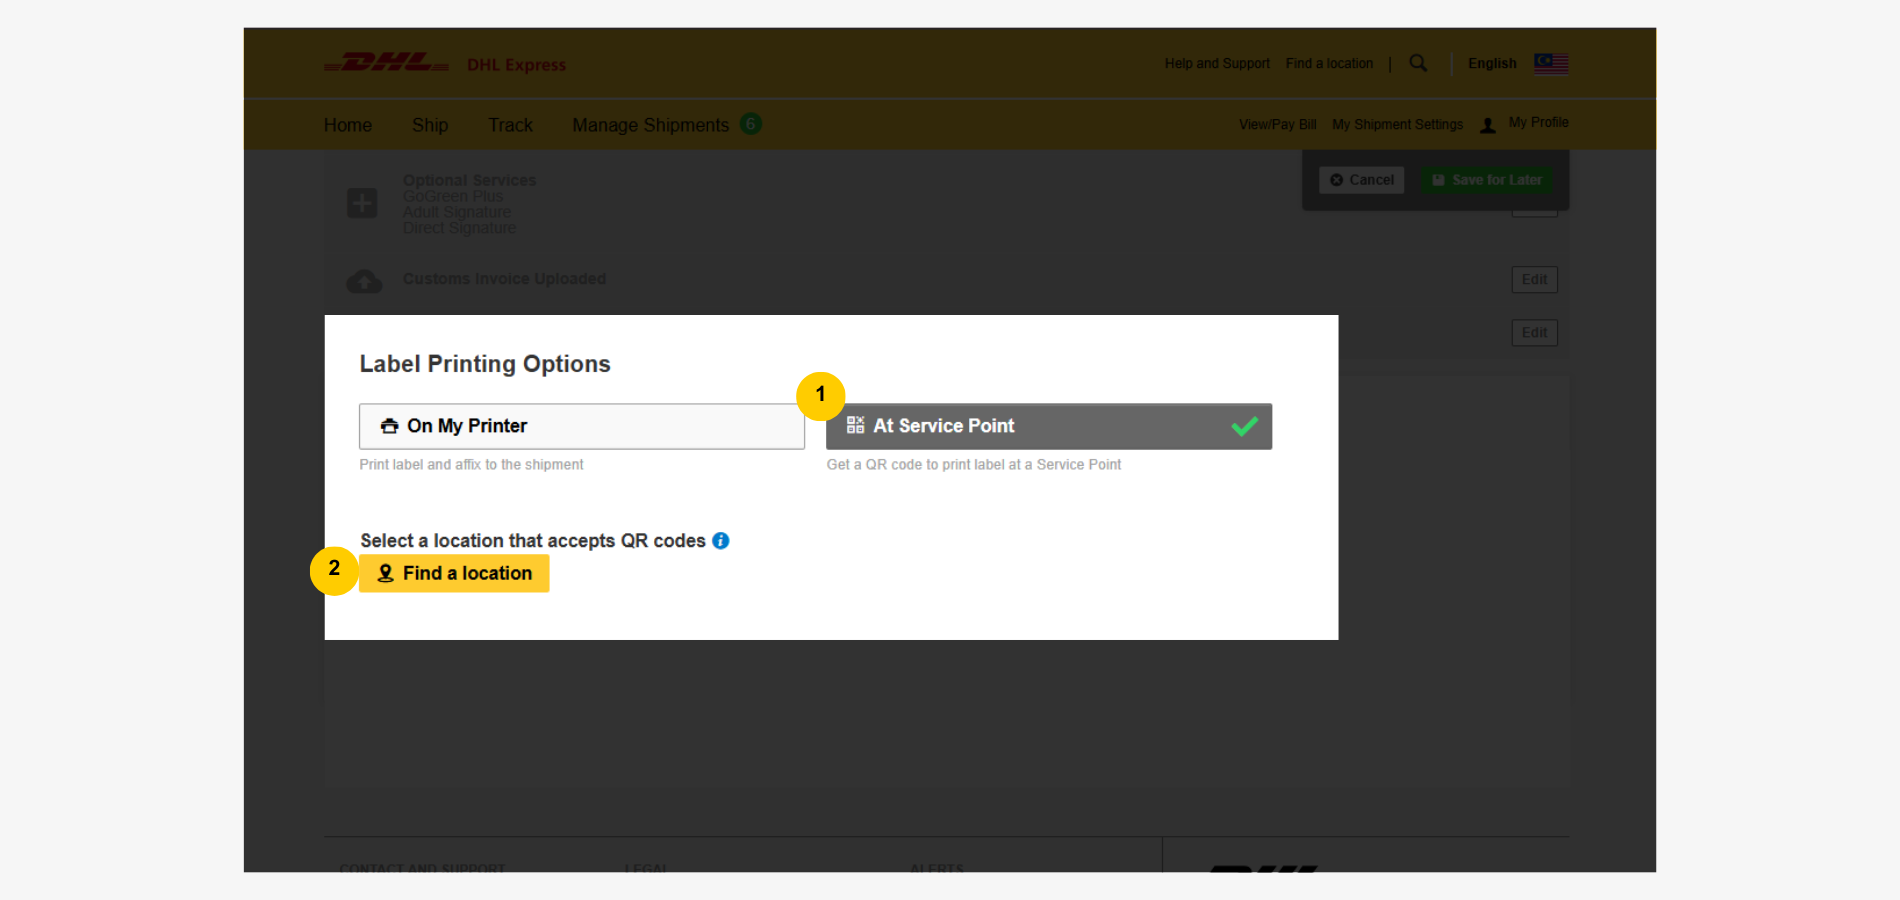This screenshot has height=900, width=1900.
Task: Click Edit next to Customs Invoice Uploaded
Action: pos(1534,280)
